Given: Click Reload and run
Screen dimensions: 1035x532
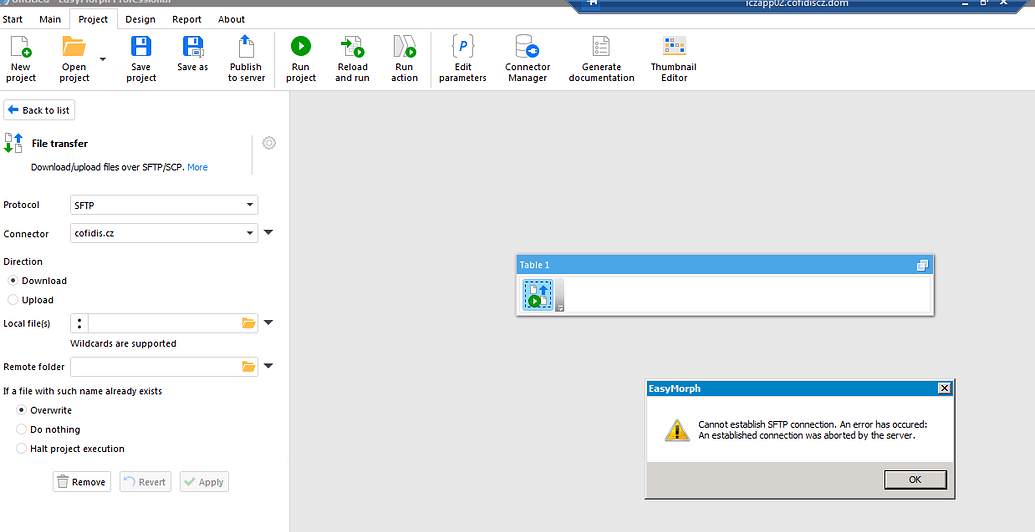Looking at the screenshot, I should pos(352,59).
